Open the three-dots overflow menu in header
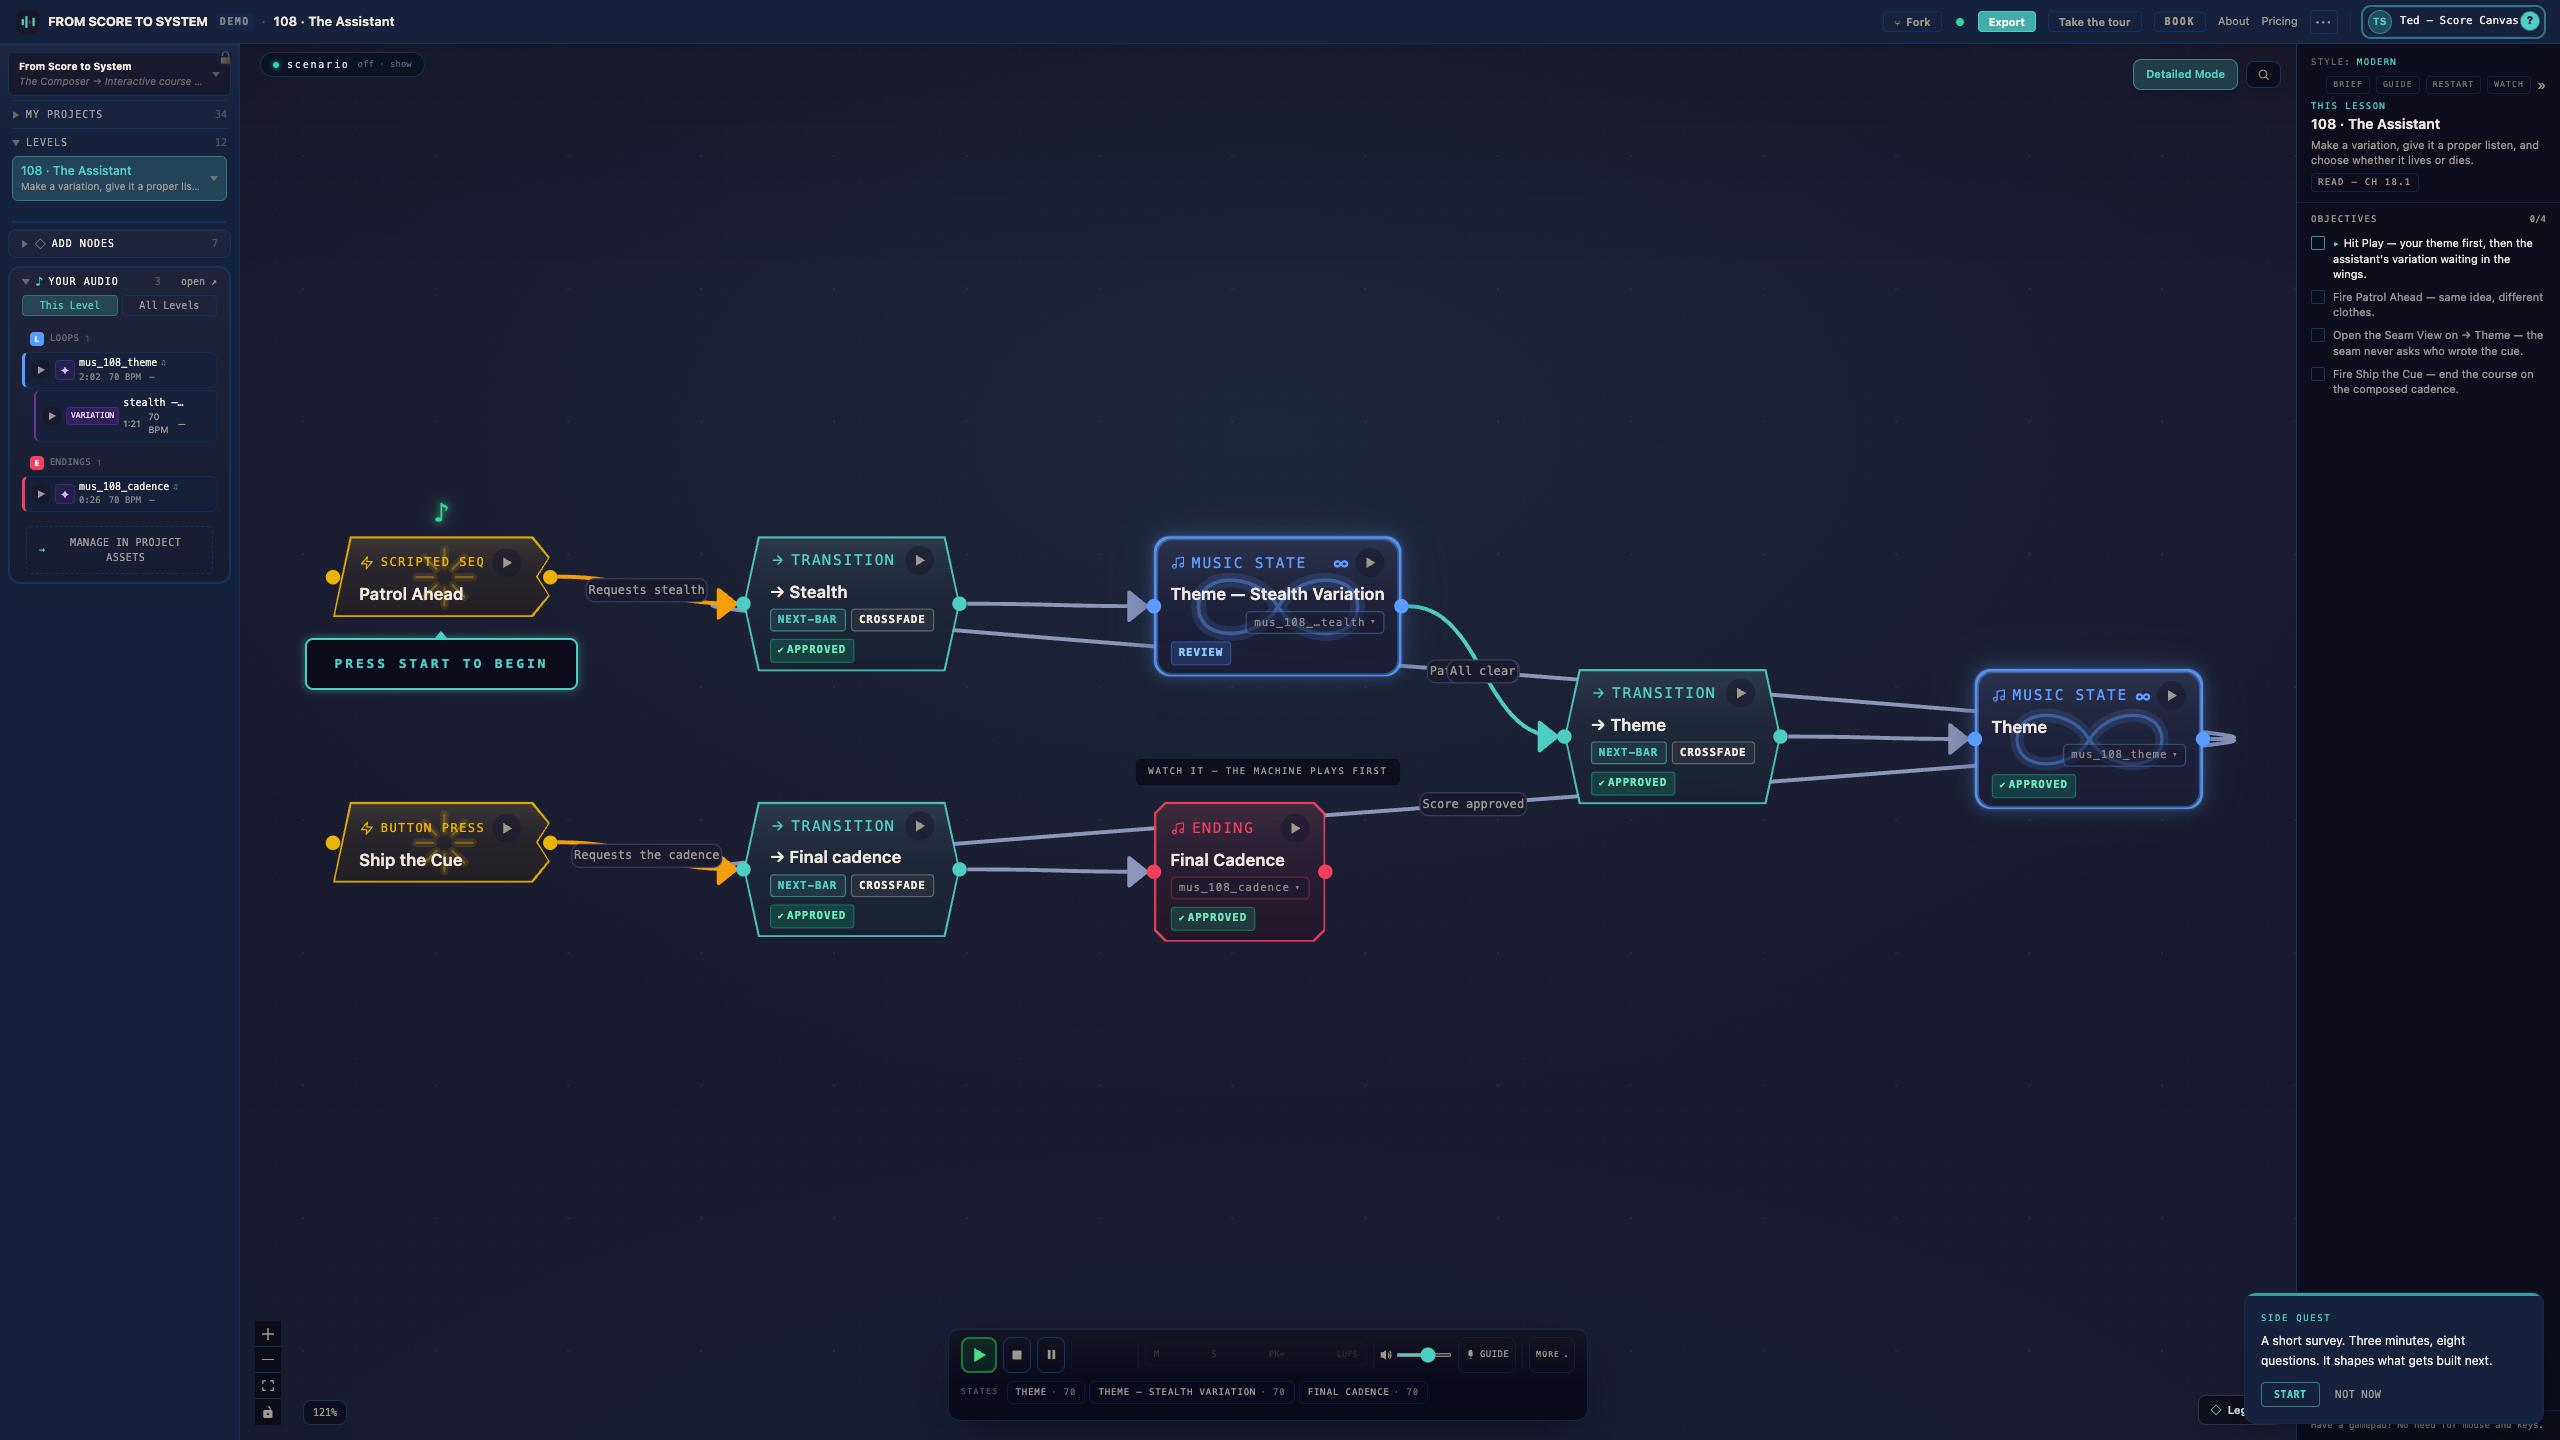This screenshot has height=1440, width=2560. tap(2323, 22)
